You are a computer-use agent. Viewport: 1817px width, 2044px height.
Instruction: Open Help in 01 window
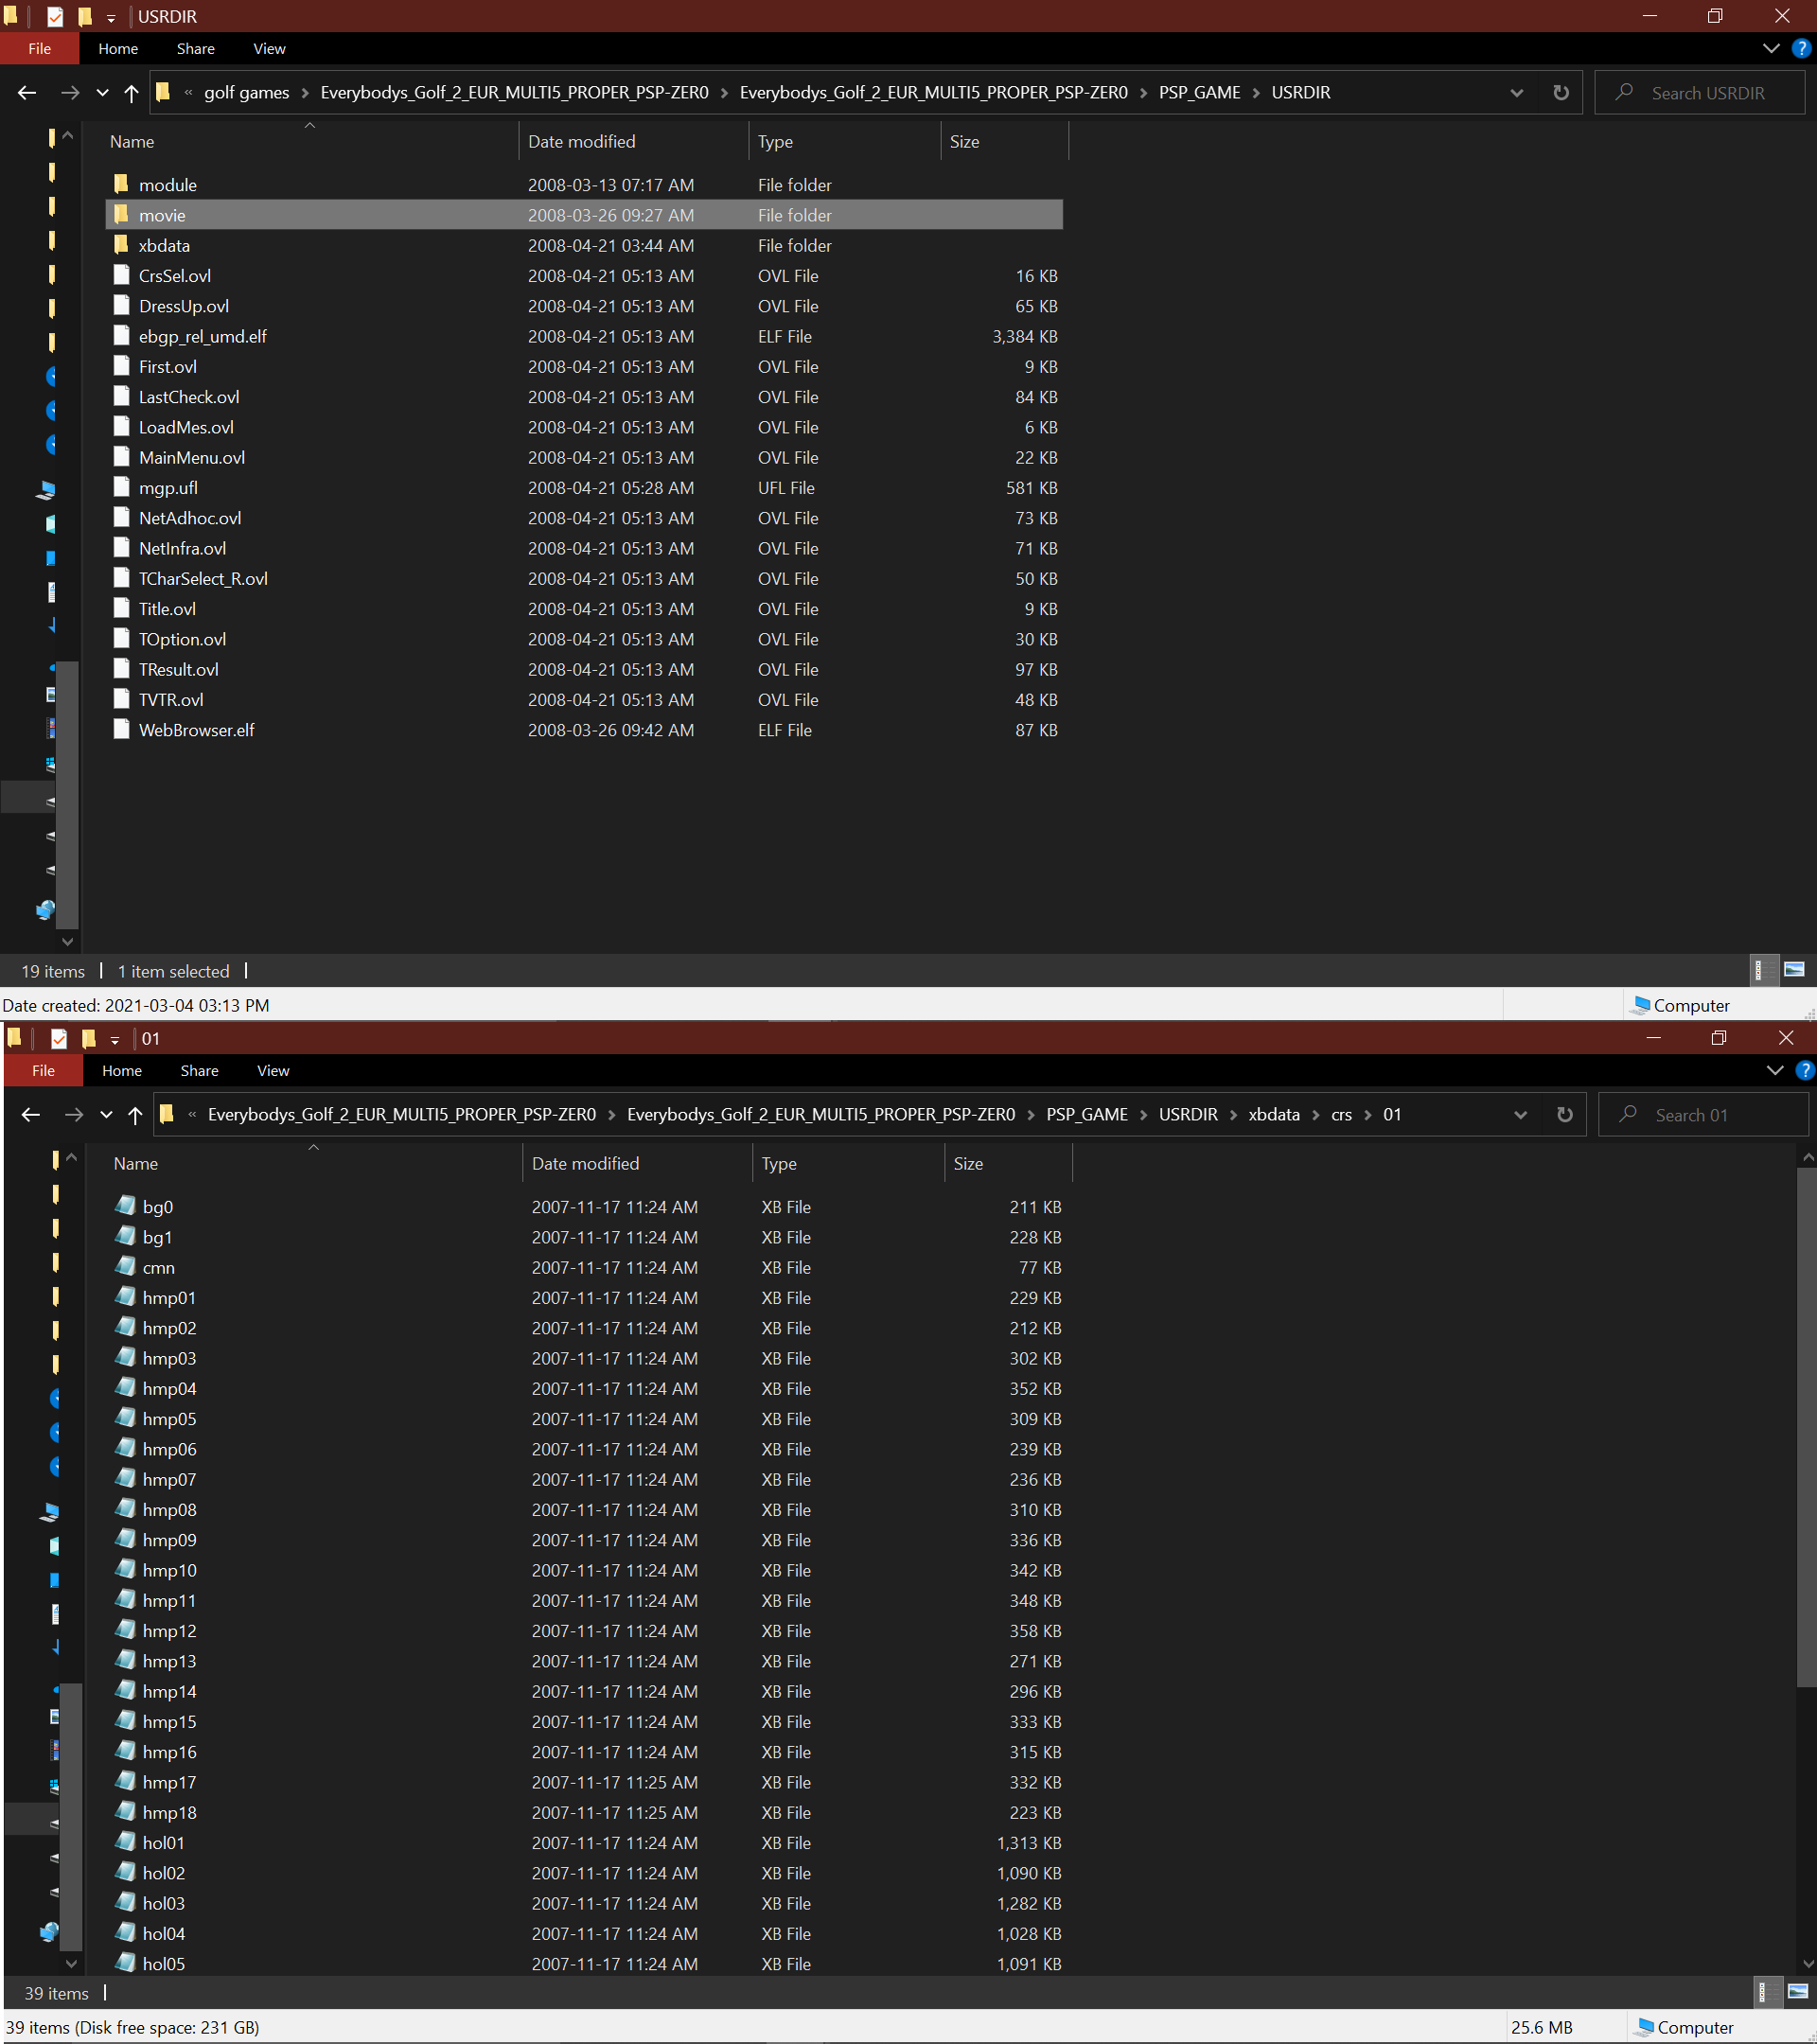(1805, 1070)
